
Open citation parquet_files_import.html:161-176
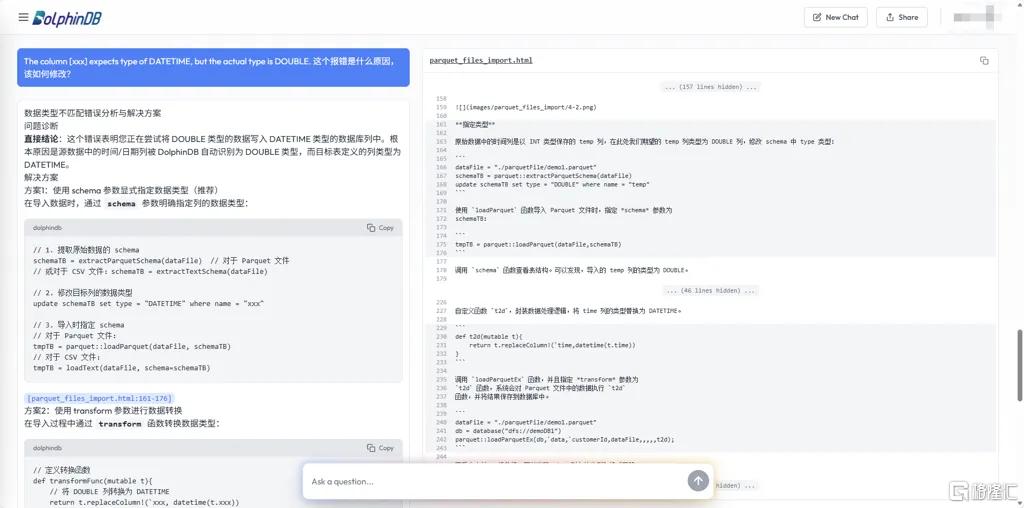click(x=99, y=398)
